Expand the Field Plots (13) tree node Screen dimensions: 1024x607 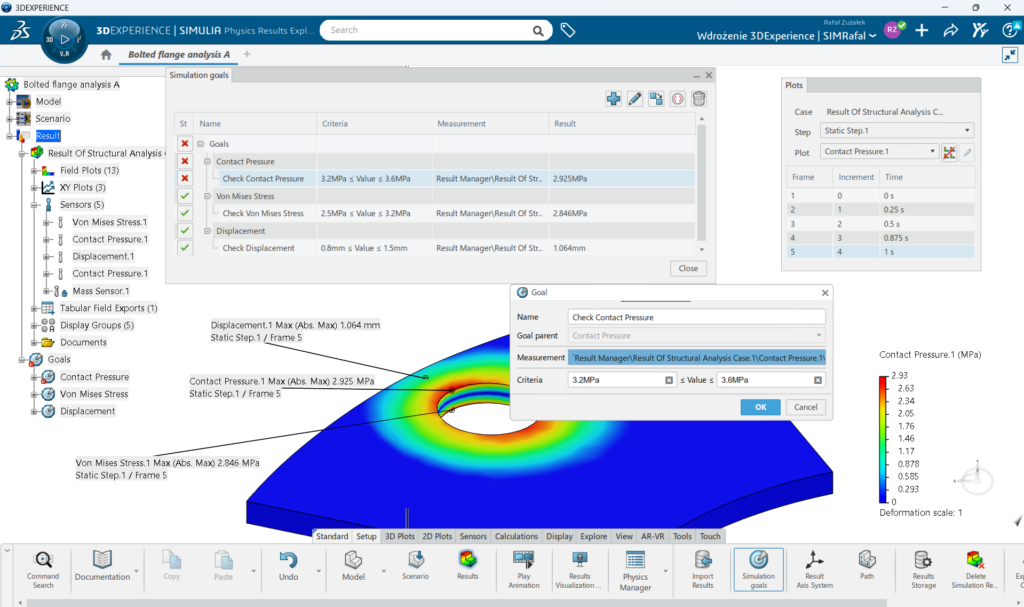(34, 170)
